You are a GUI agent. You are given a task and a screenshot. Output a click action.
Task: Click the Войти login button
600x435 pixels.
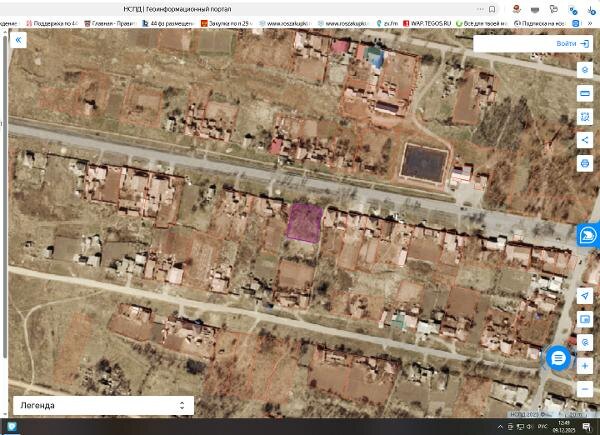tap(572, 44)
